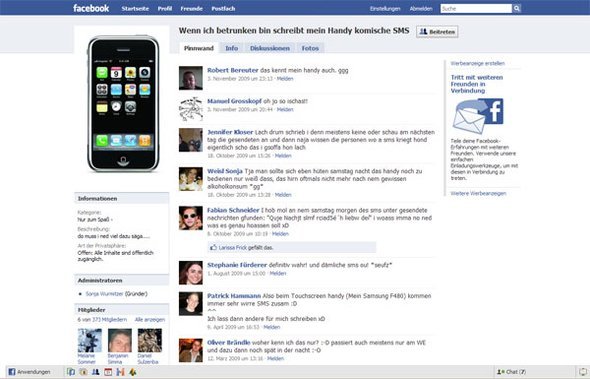Click the notifications icon at bottom right
Viewport: 590px width, 379px height.
[583, 372]
